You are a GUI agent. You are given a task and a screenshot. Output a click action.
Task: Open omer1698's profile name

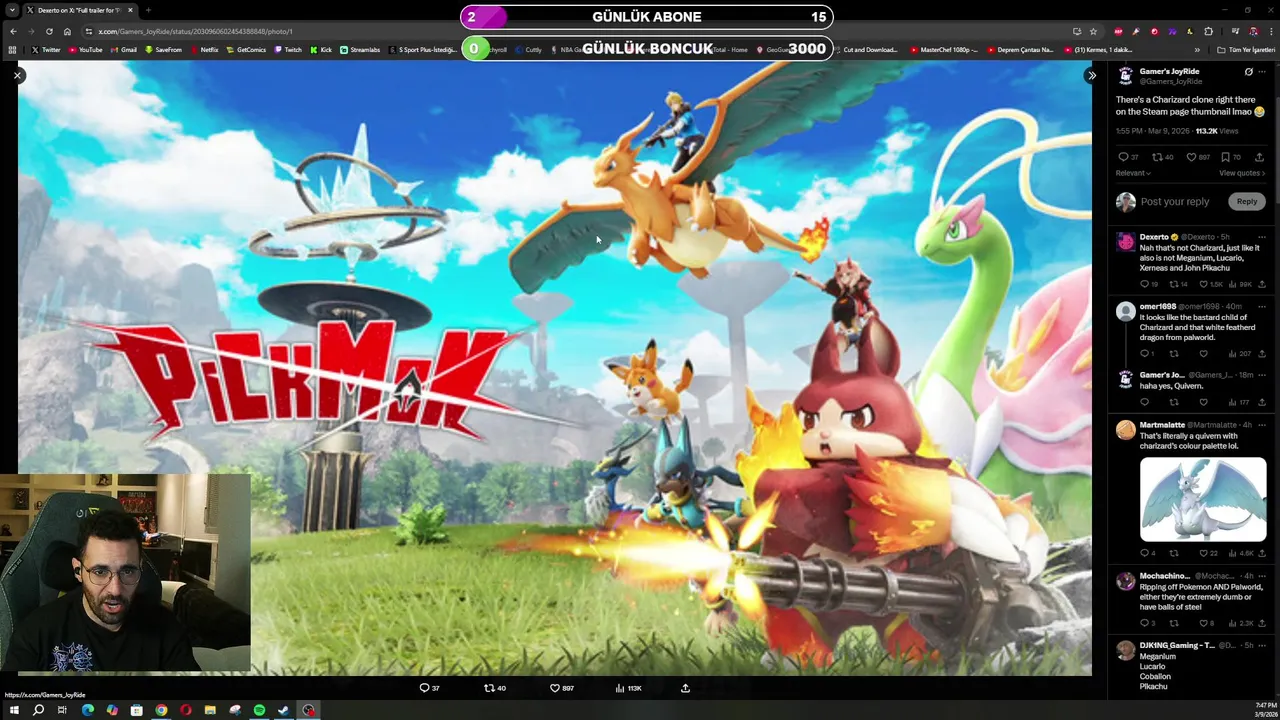(1157, 306)
